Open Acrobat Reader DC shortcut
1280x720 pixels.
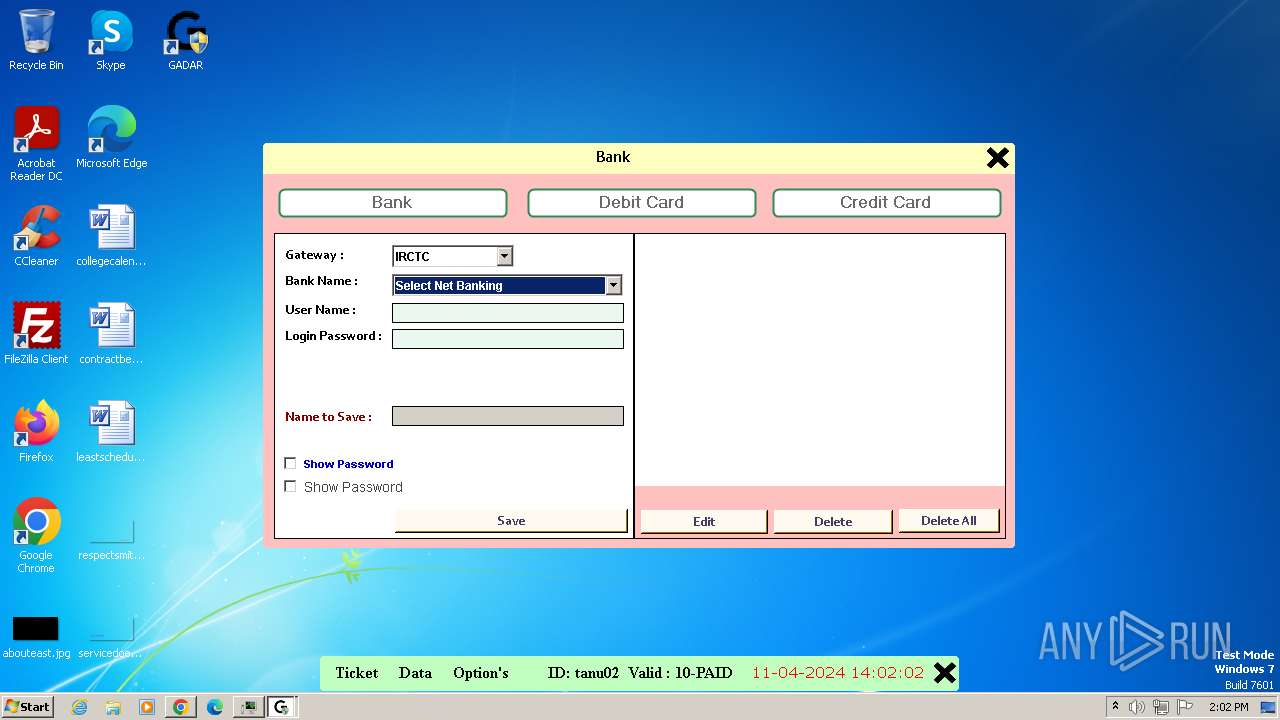pos(36,144)
